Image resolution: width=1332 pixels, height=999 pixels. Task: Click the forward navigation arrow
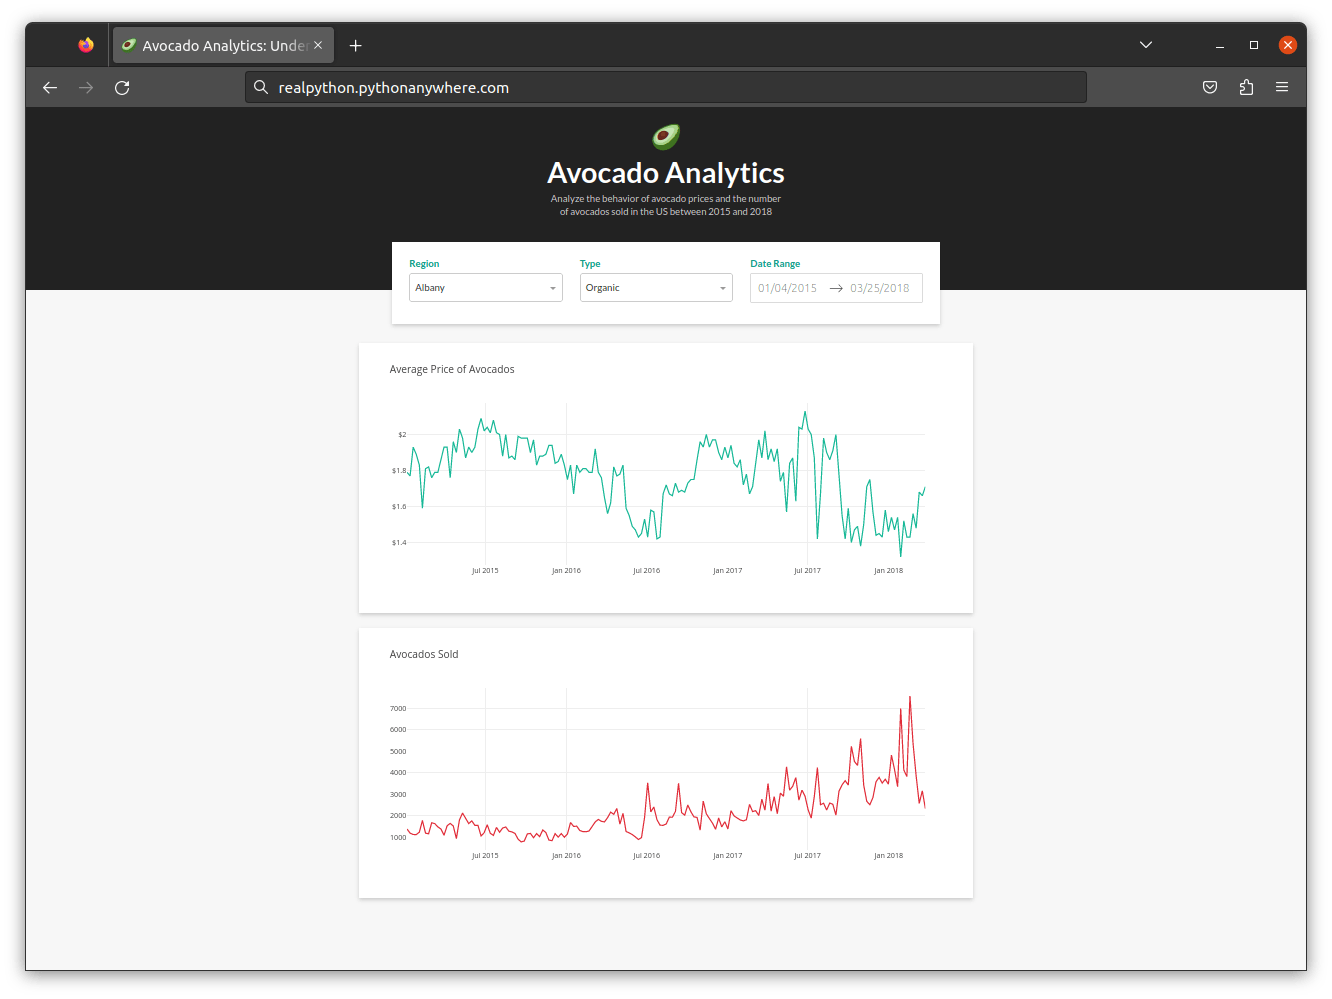[x=86, y=87]
